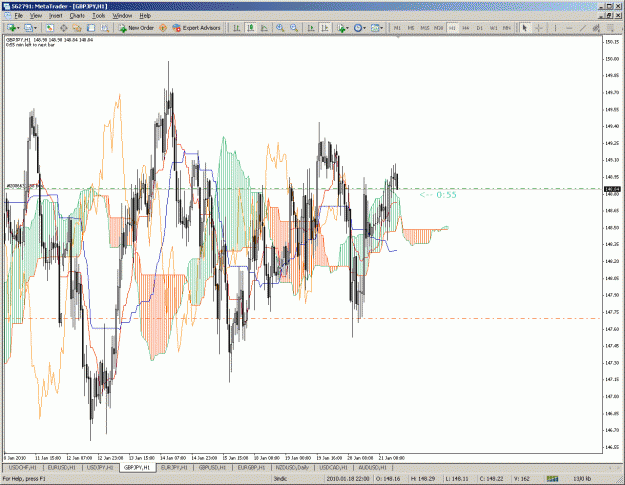
Task: Select the W1 timeframe
Action: pyautogui.click(x=493, y=28)
